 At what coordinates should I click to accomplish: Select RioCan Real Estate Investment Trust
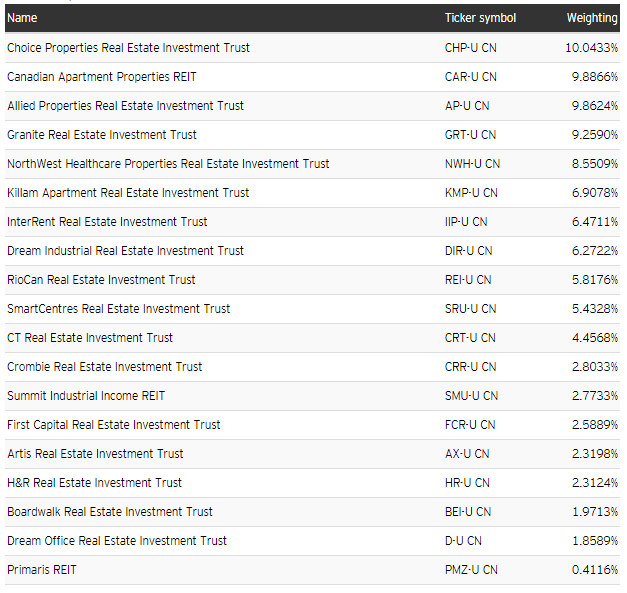click(x=101, y=280)
